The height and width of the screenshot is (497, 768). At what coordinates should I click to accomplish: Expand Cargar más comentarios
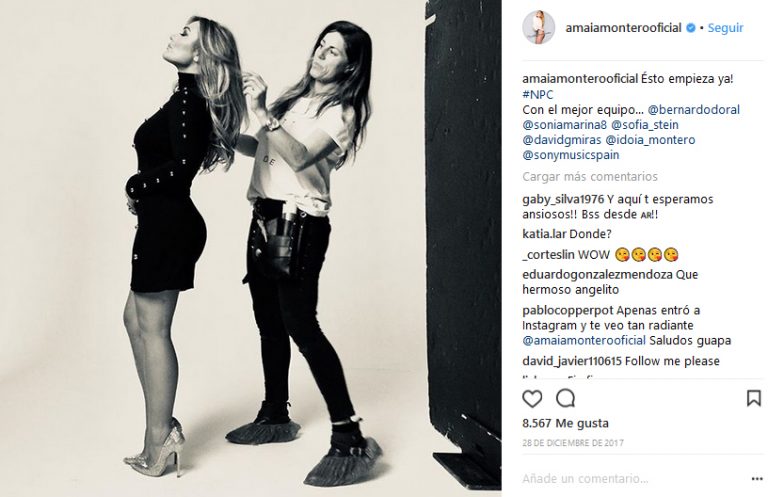coord(590,176)
